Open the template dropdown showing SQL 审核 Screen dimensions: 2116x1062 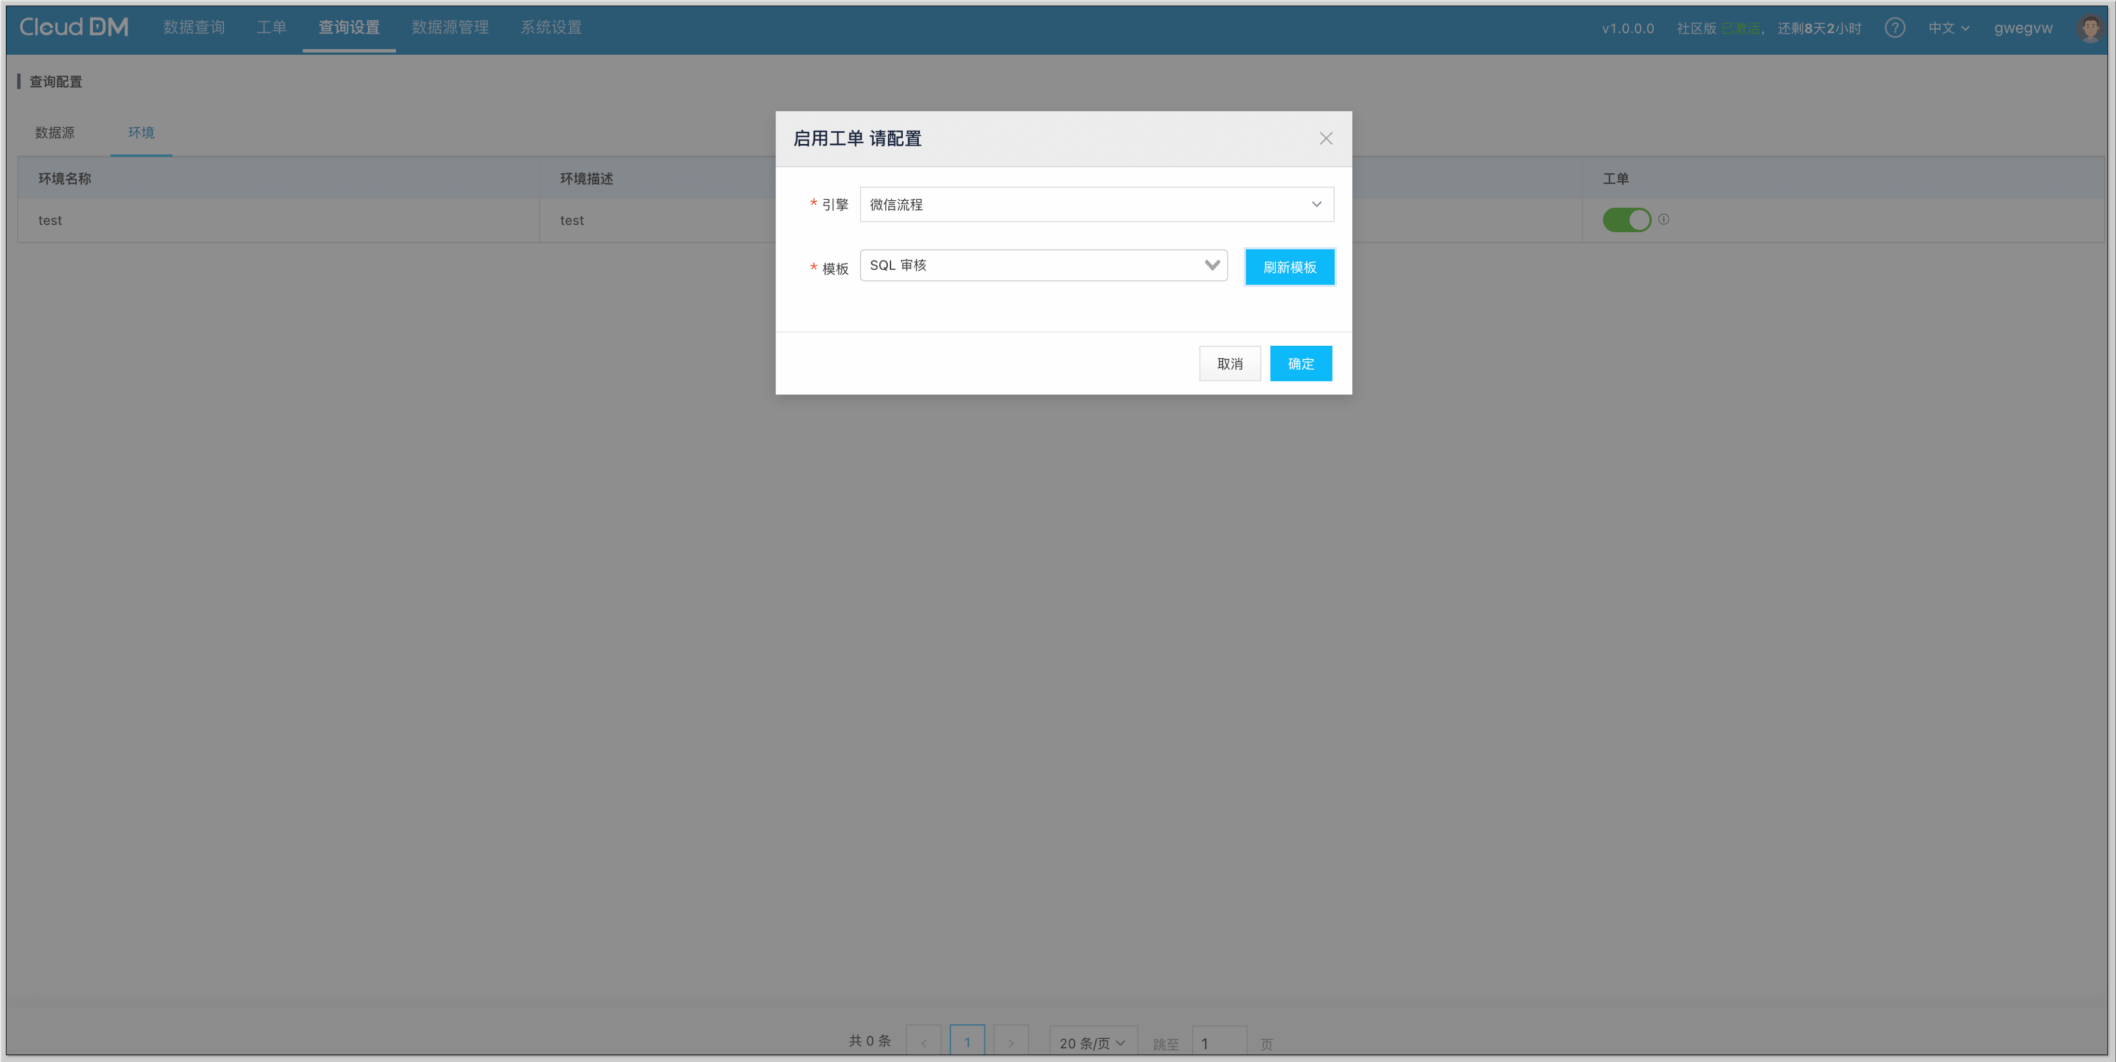1043,266
